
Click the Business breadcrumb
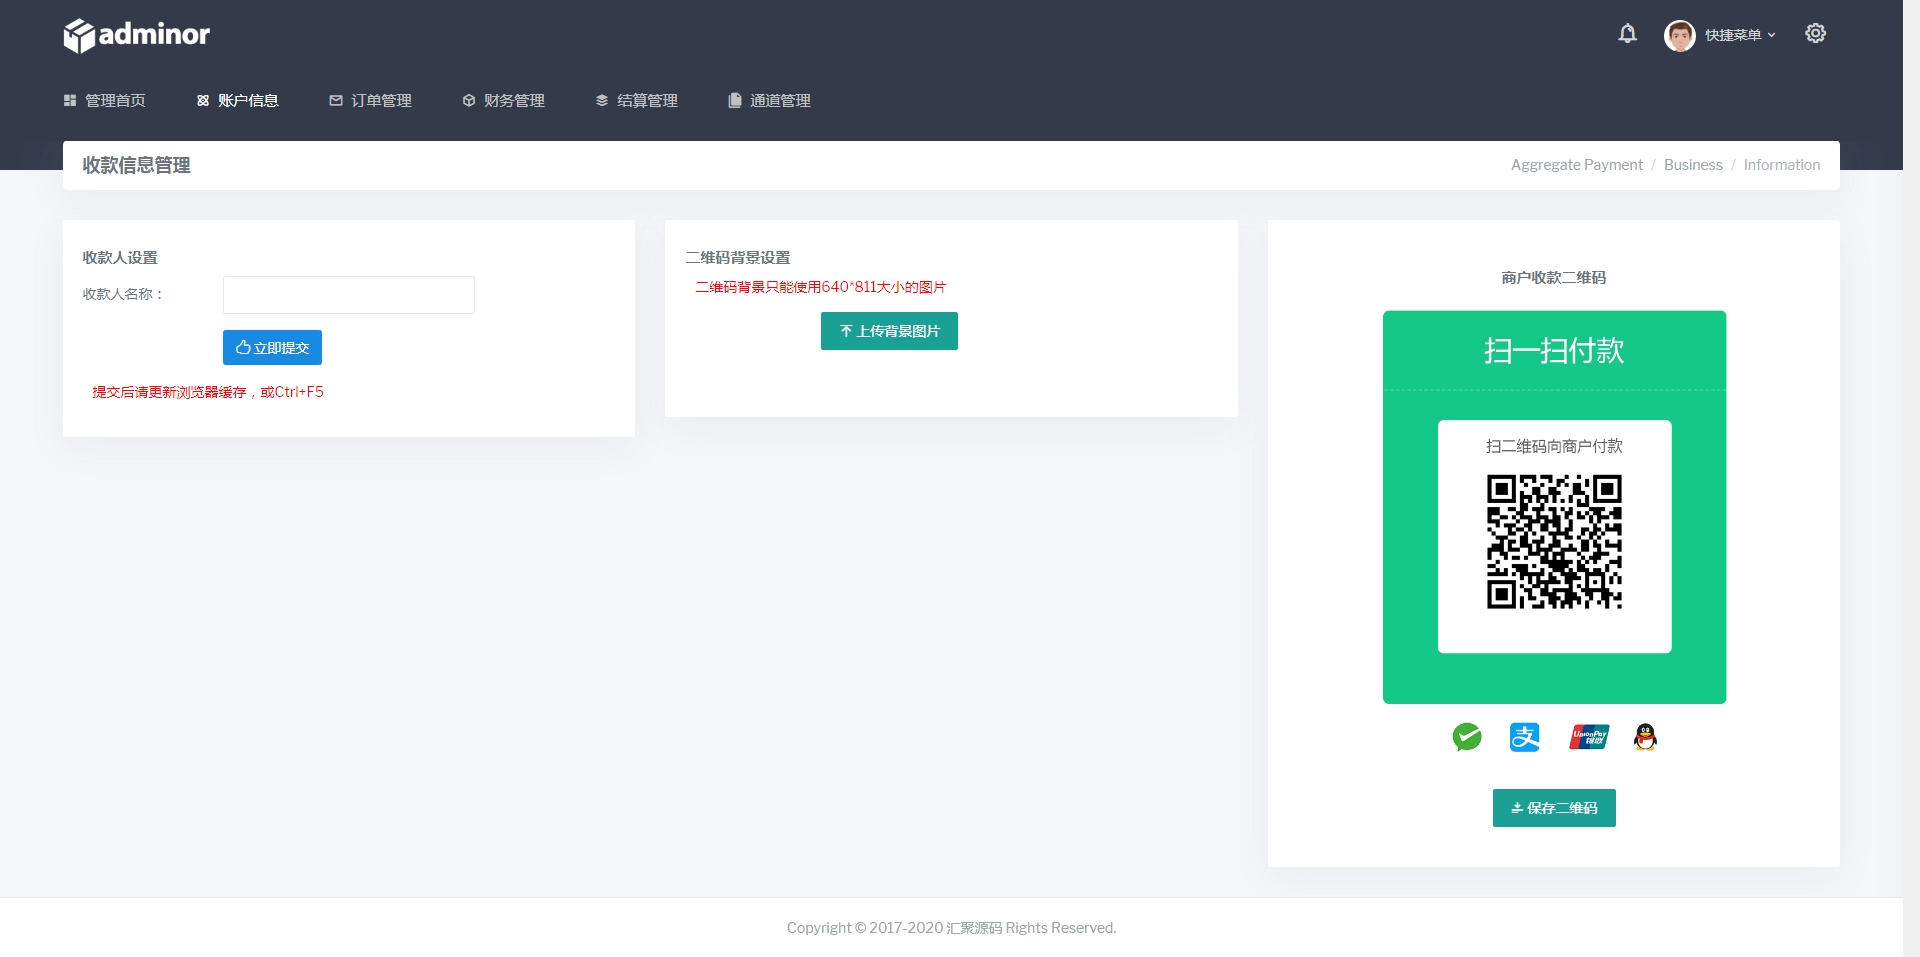pos(1693,165)
